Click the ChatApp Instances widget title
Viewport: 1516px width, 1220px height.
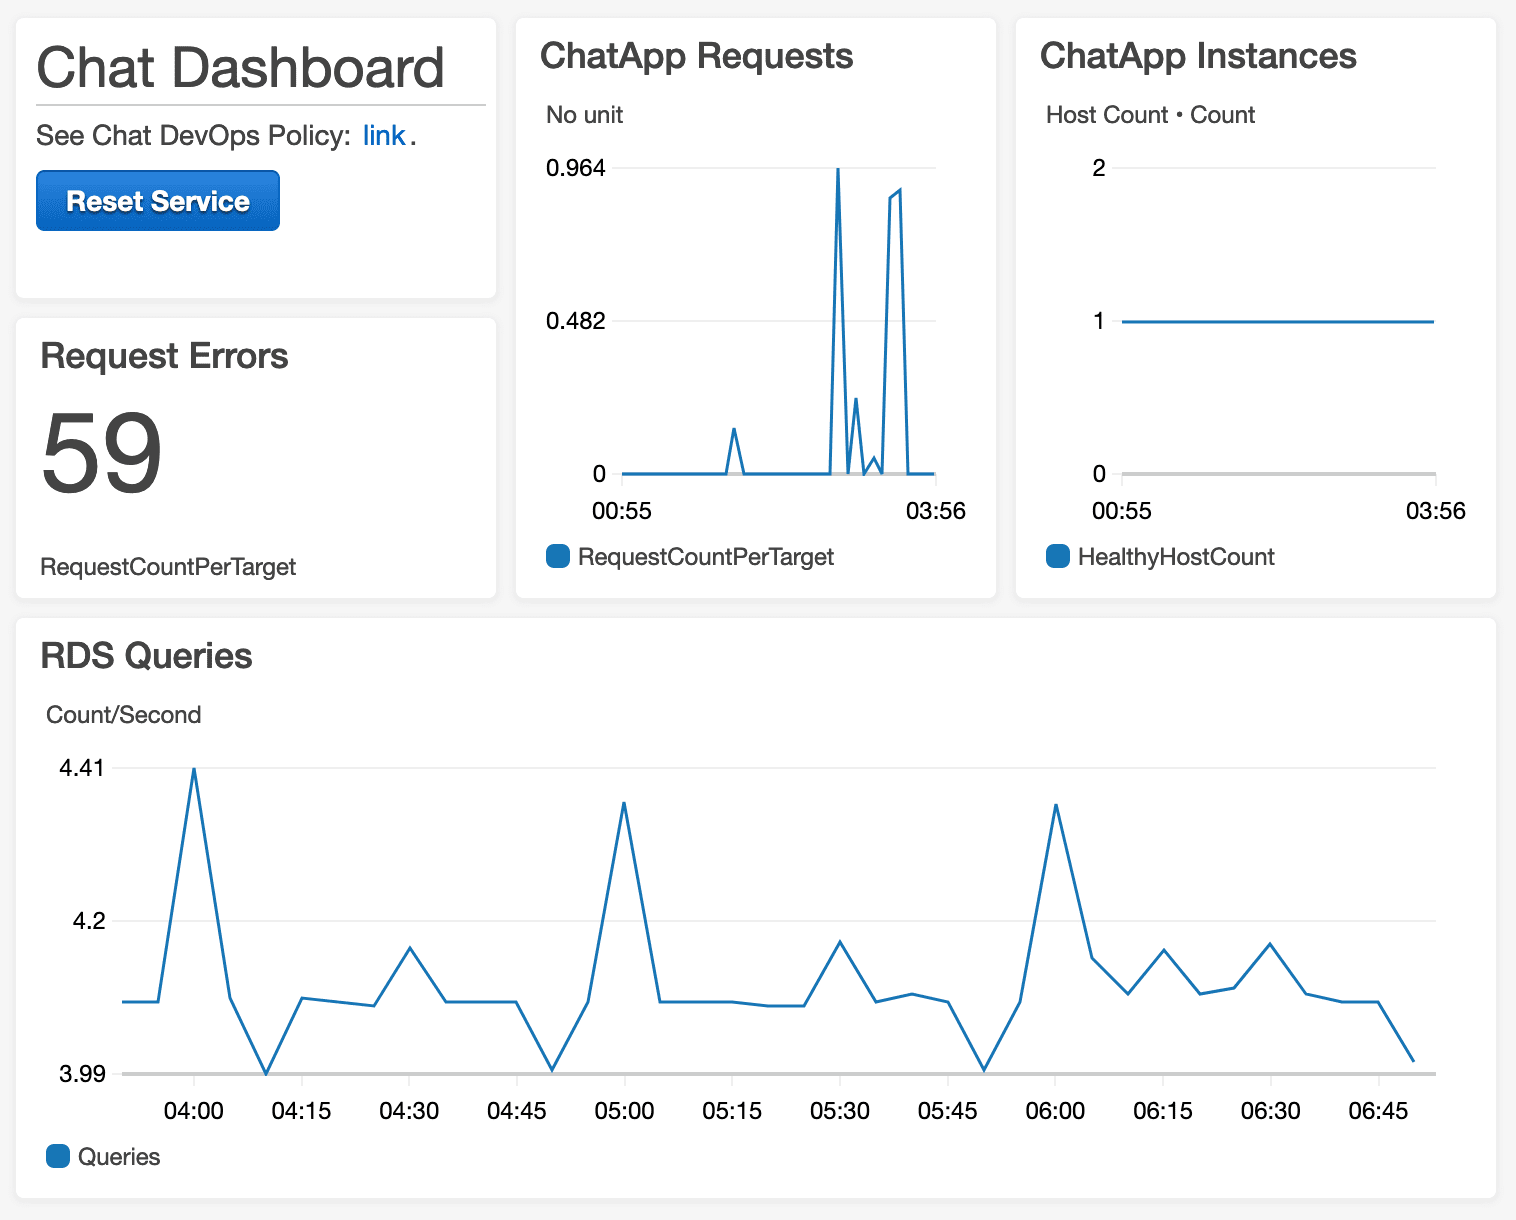click(x=1198, y=56)
